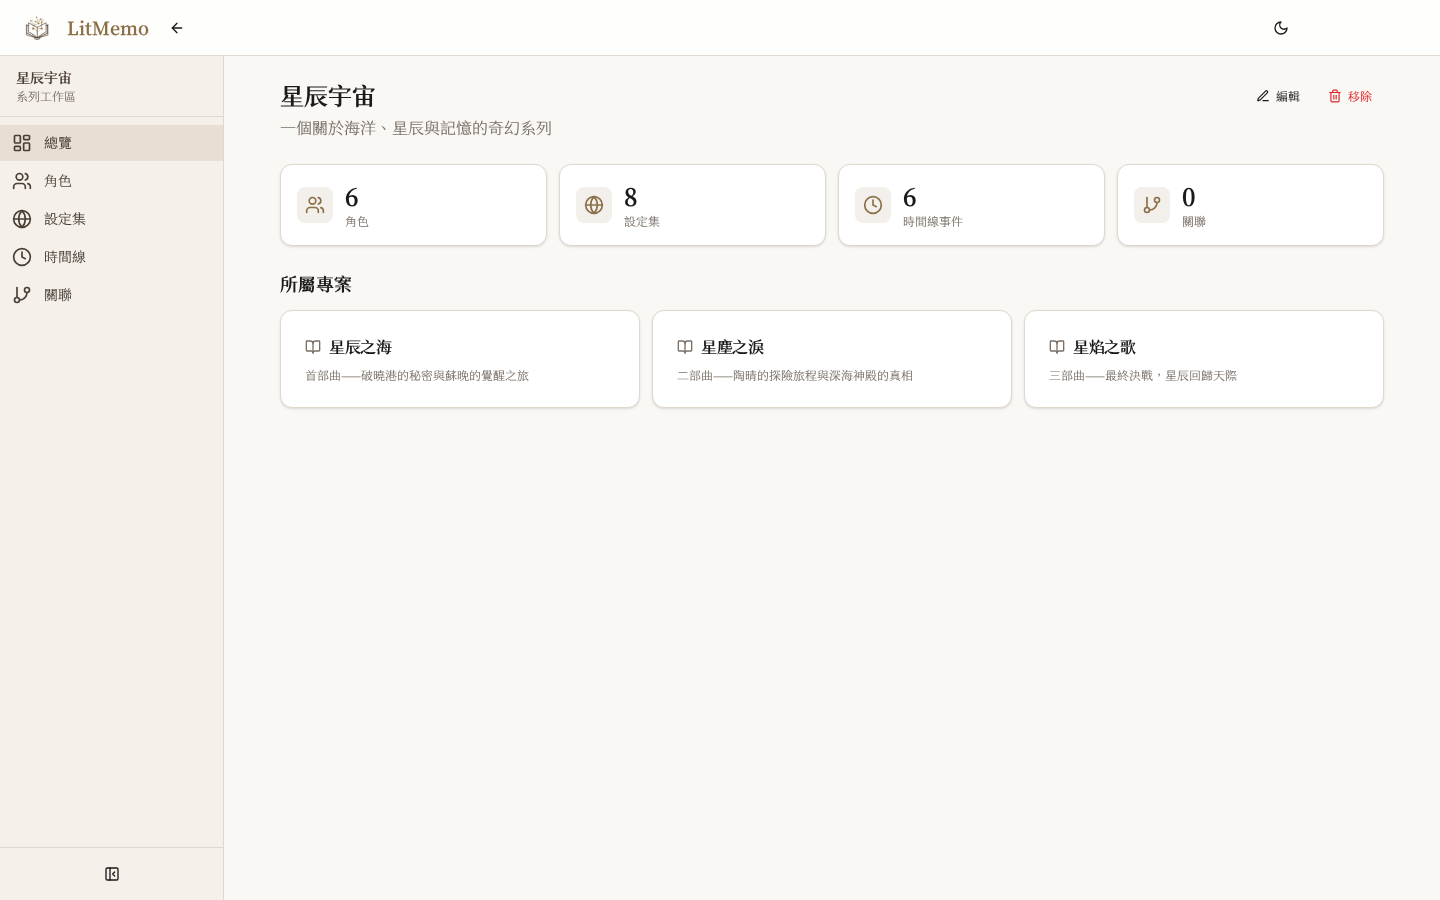Viewport: 1440px width, 900px height.
Task: Click the clock icon on the 時間線事件 card
Action: [873, 205]
